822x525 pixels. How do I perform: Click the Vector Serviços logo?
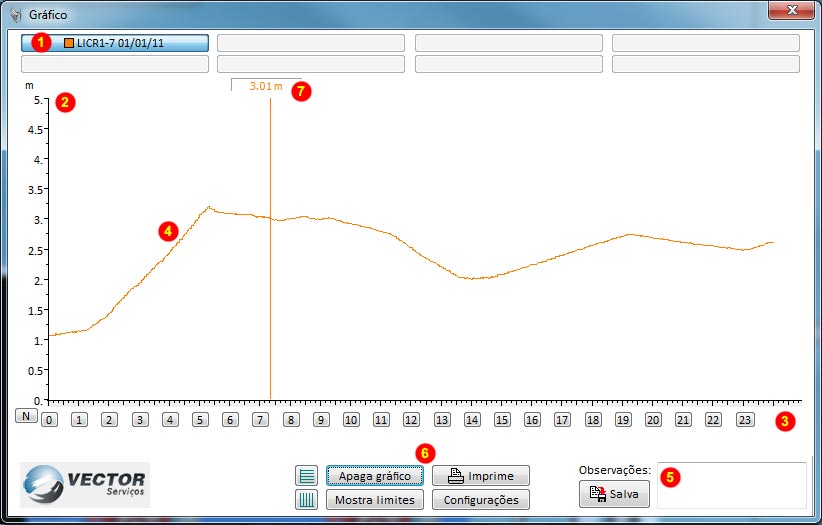[x=85, y=484]
